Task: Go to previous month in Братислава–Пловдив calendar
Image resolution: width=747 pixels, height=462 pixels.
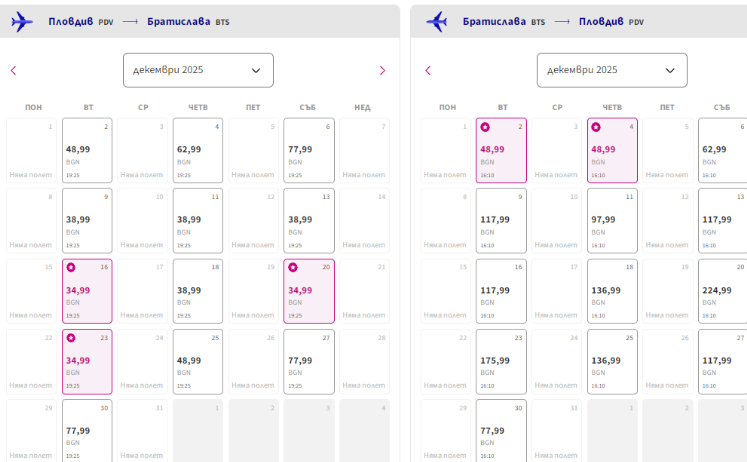Action: click(x=428, y=70)
